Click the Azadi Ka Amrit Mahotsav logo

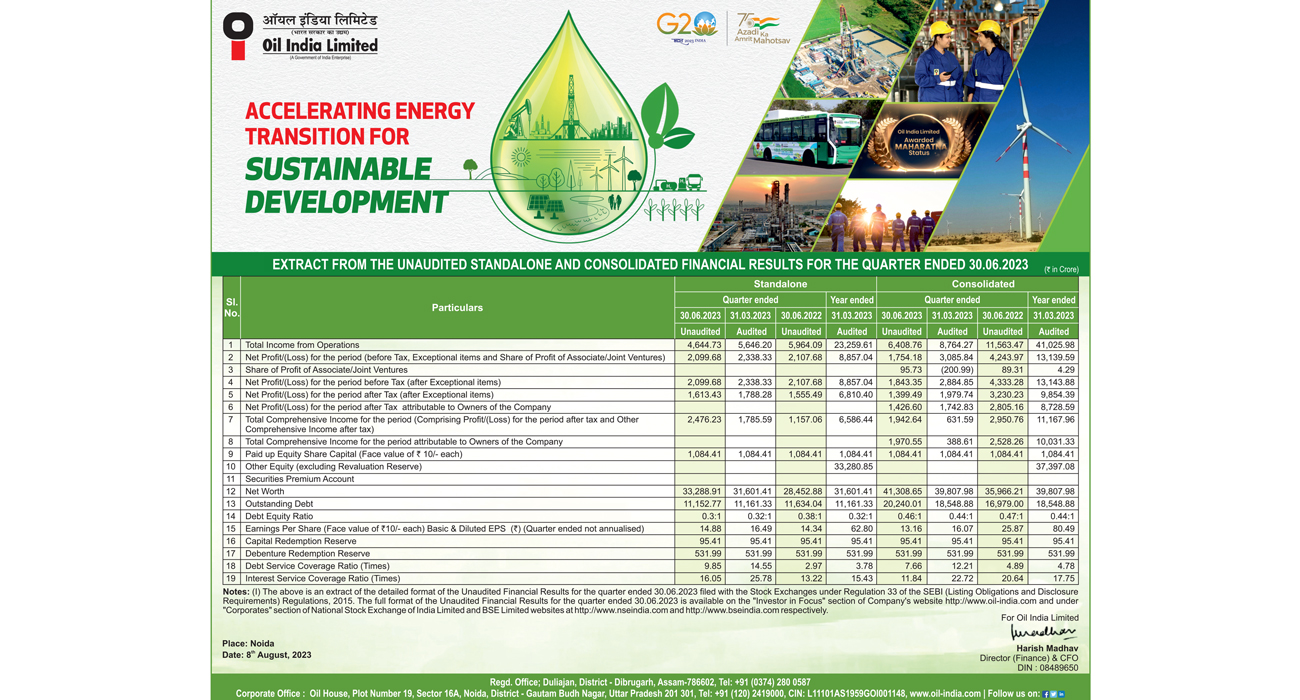click(762, 28)
